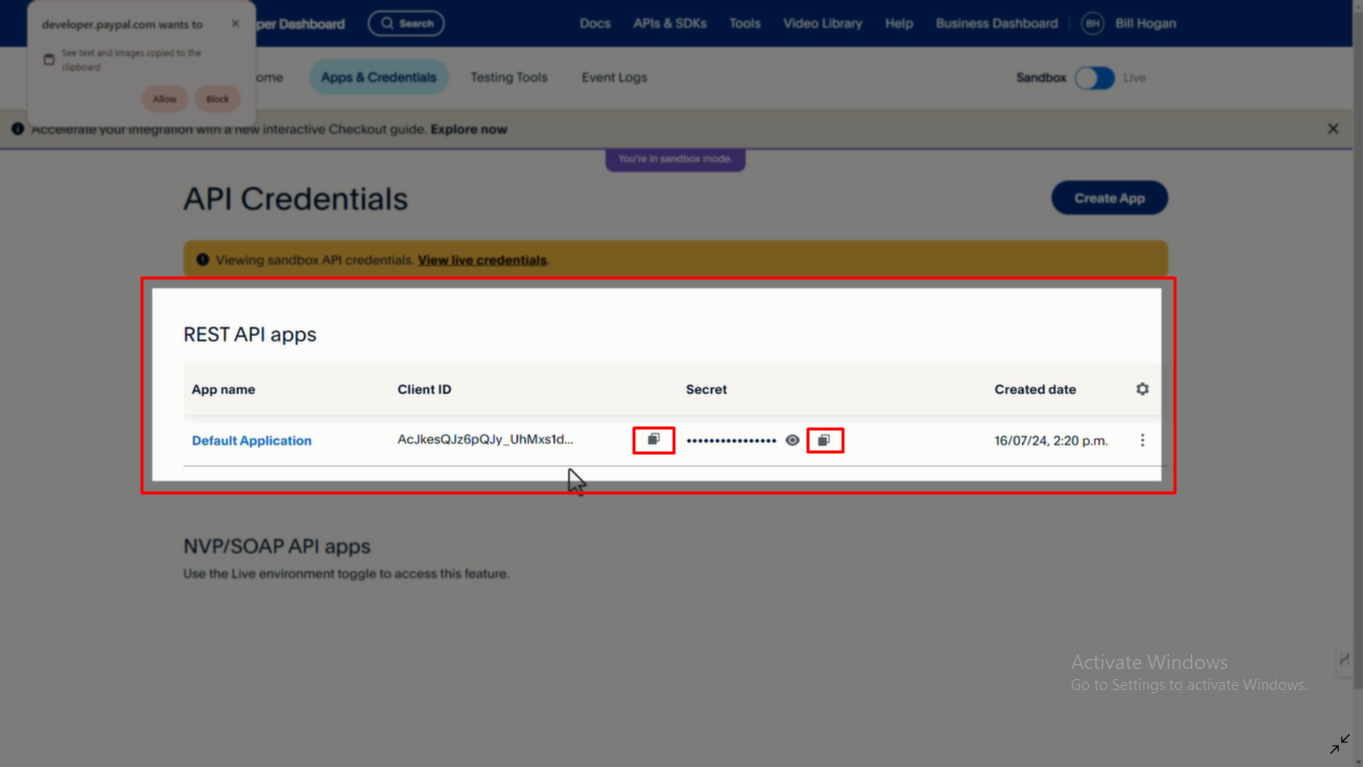Click the NVP/SOAP API apps heading
Viewport: 1363px width, 767px height.
coord(277,546)
